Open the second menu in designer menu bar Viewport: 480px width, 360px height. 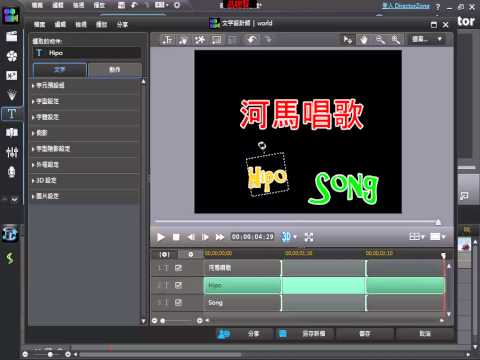tap(60, 24)
